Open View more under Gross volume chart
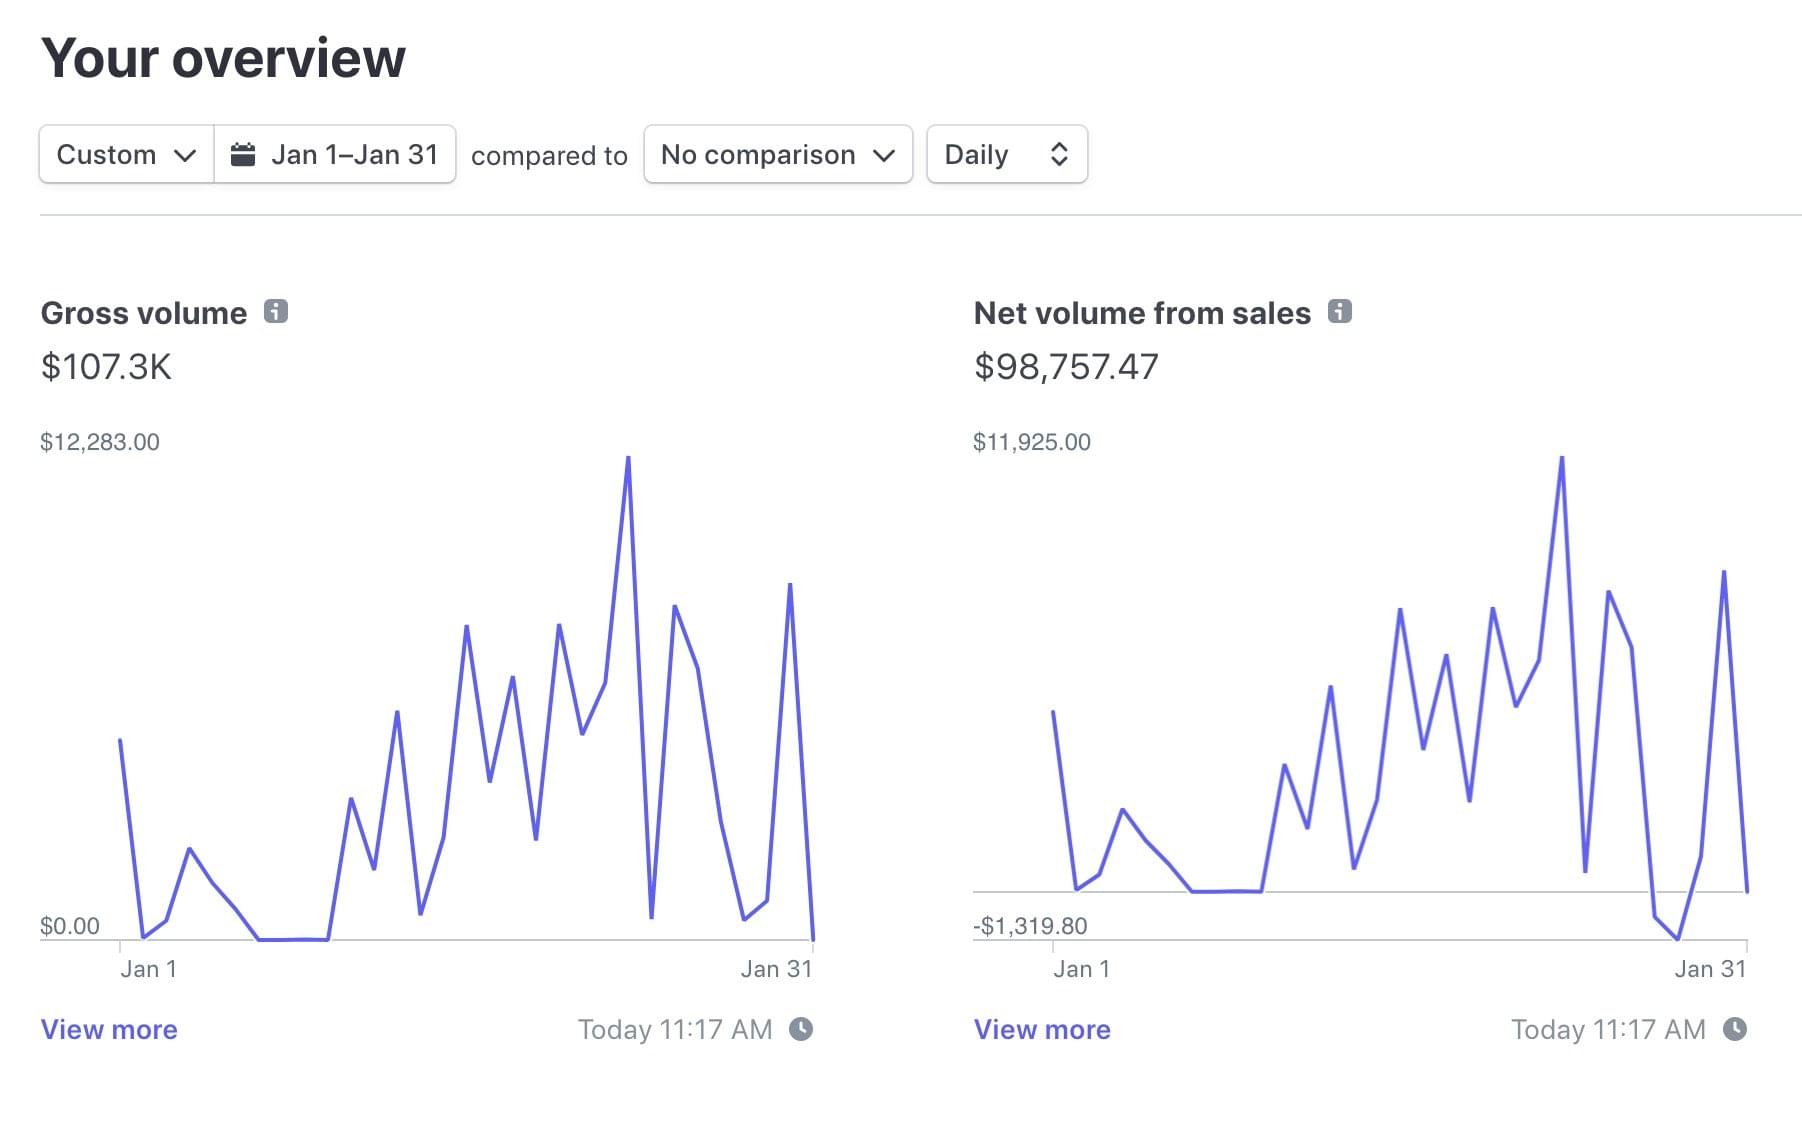 [x=109, y=1030]
